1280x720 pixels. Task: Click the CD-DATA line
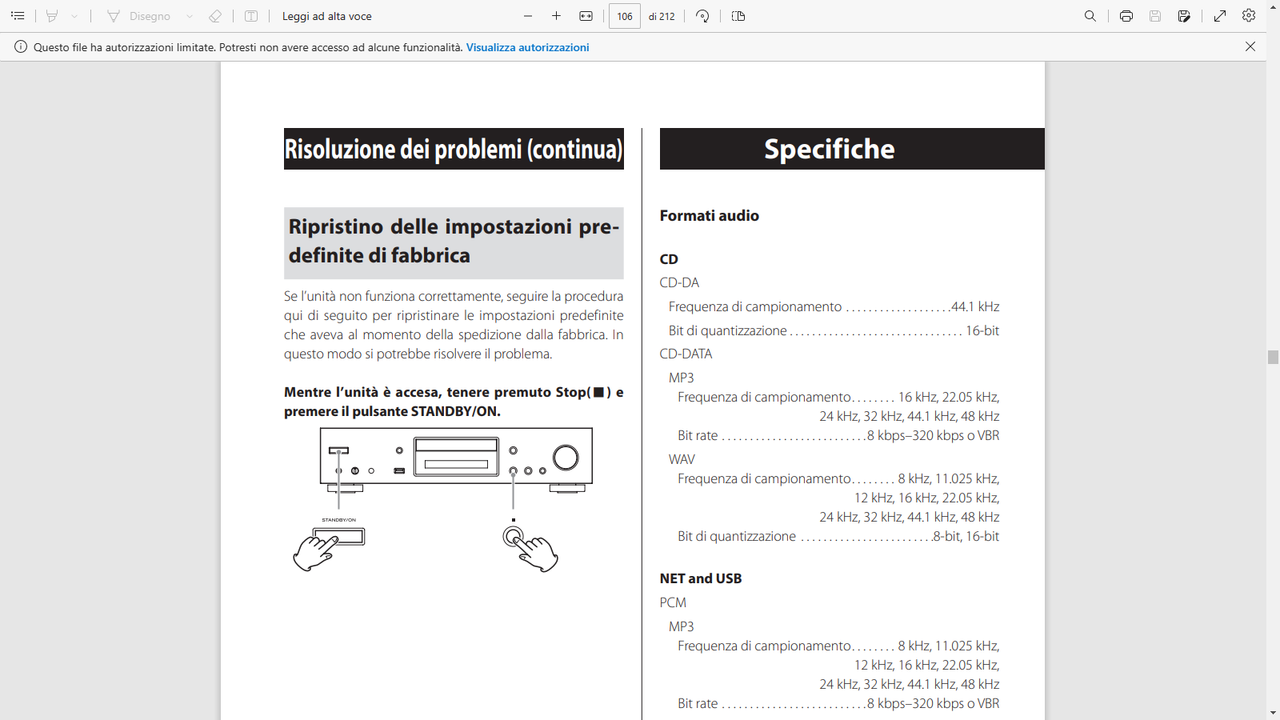pyautogui.click(x=686, y=354)
